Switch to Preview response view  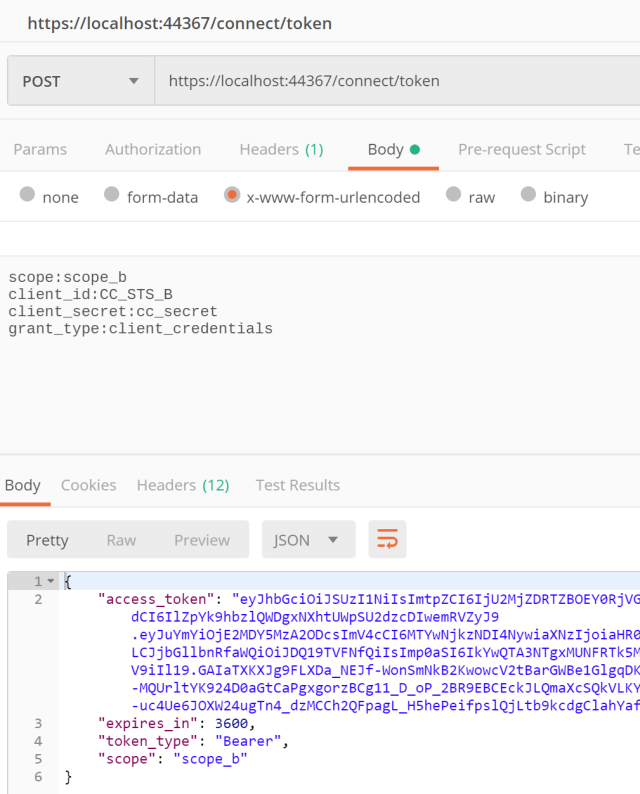click(202, 540)
